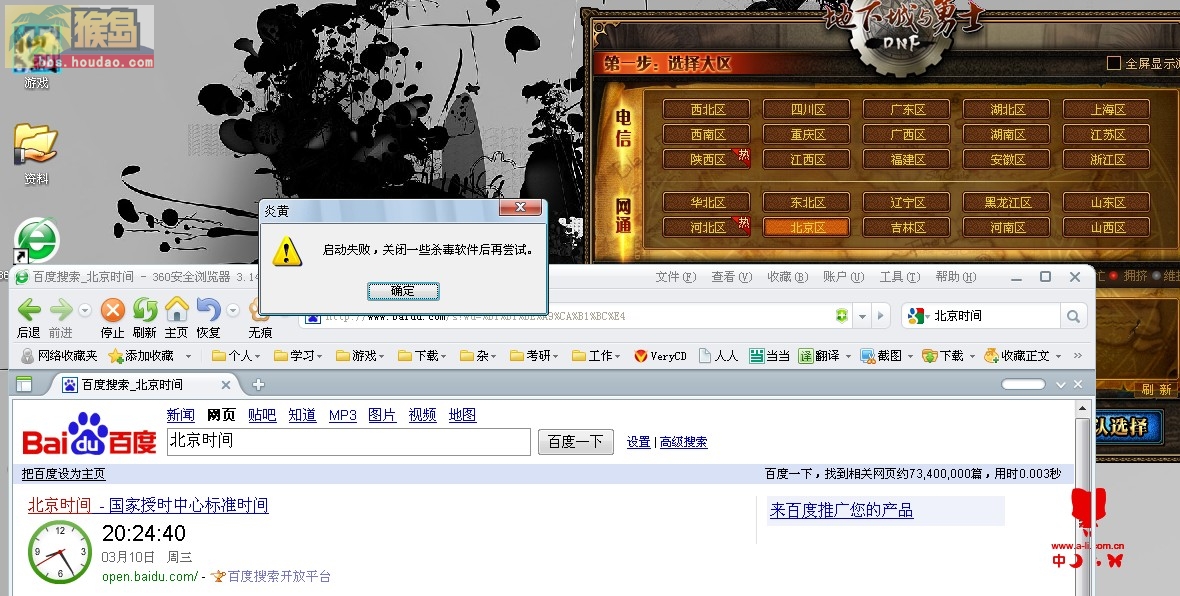Stop page loading with 停止 icon
This screenshot has height=596, width=1180.
[112, 309]
